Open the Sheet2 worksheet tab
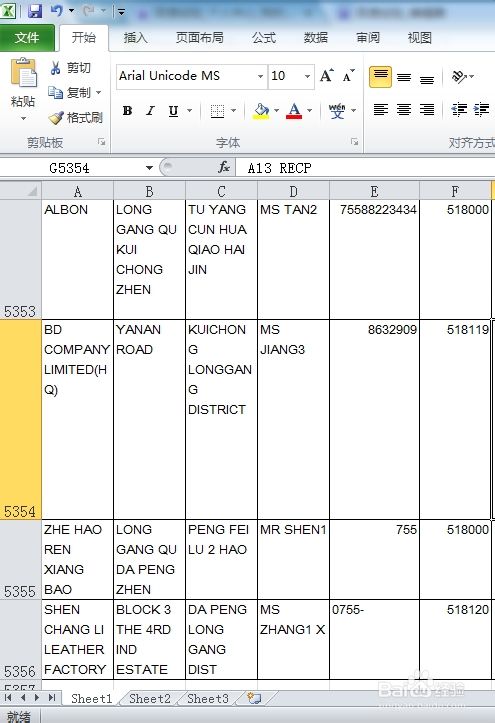The image size is (495, 723). [150, 699]
